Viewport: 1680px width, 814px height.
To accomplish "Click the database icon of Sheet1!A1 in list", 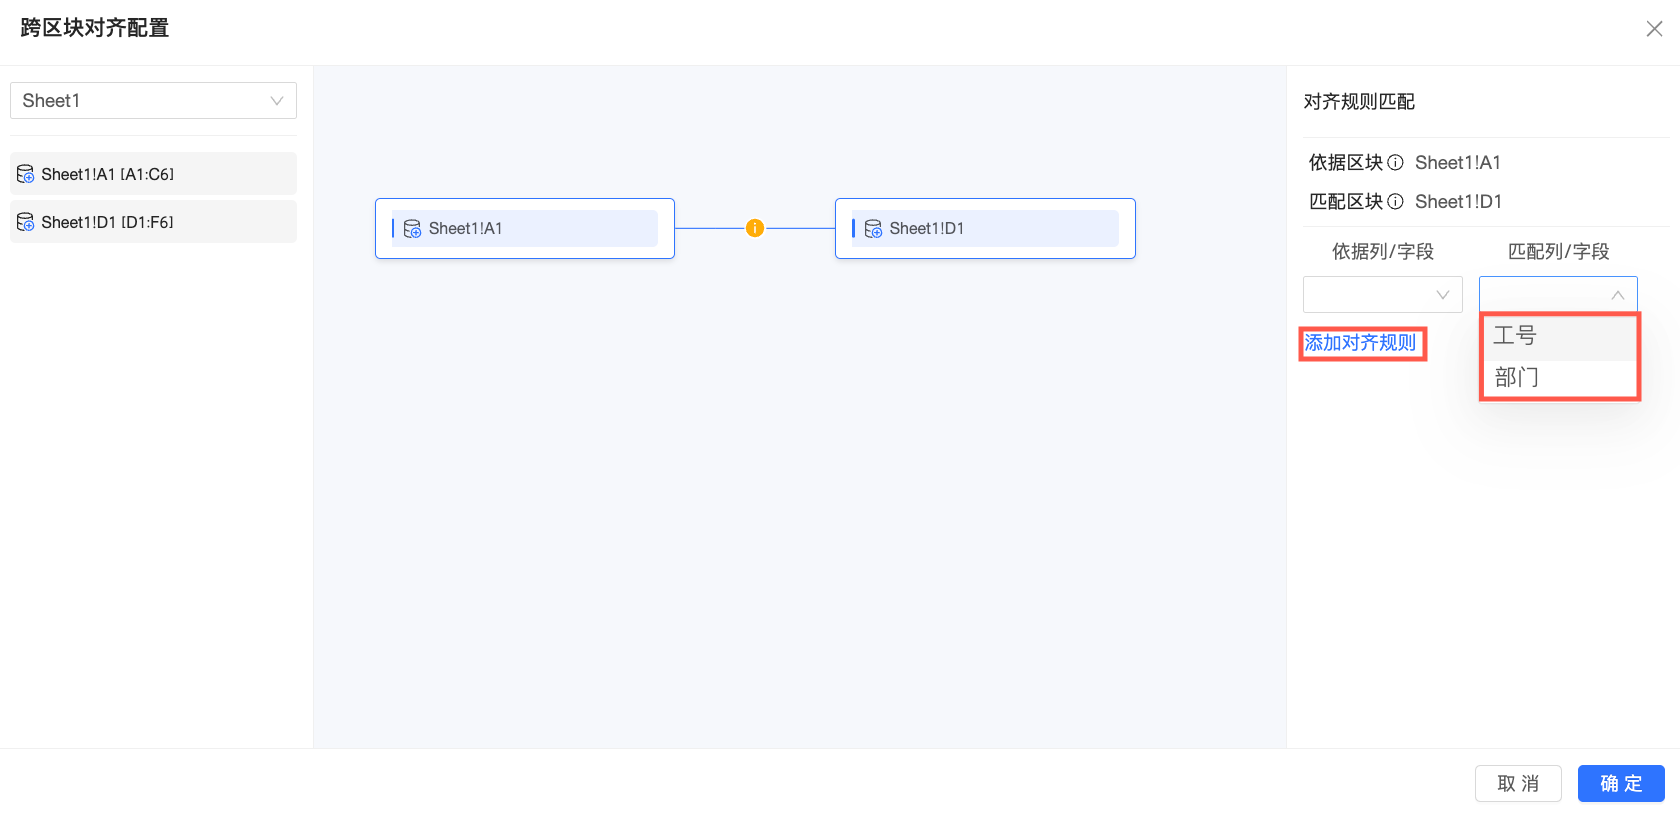I will 26,174.
